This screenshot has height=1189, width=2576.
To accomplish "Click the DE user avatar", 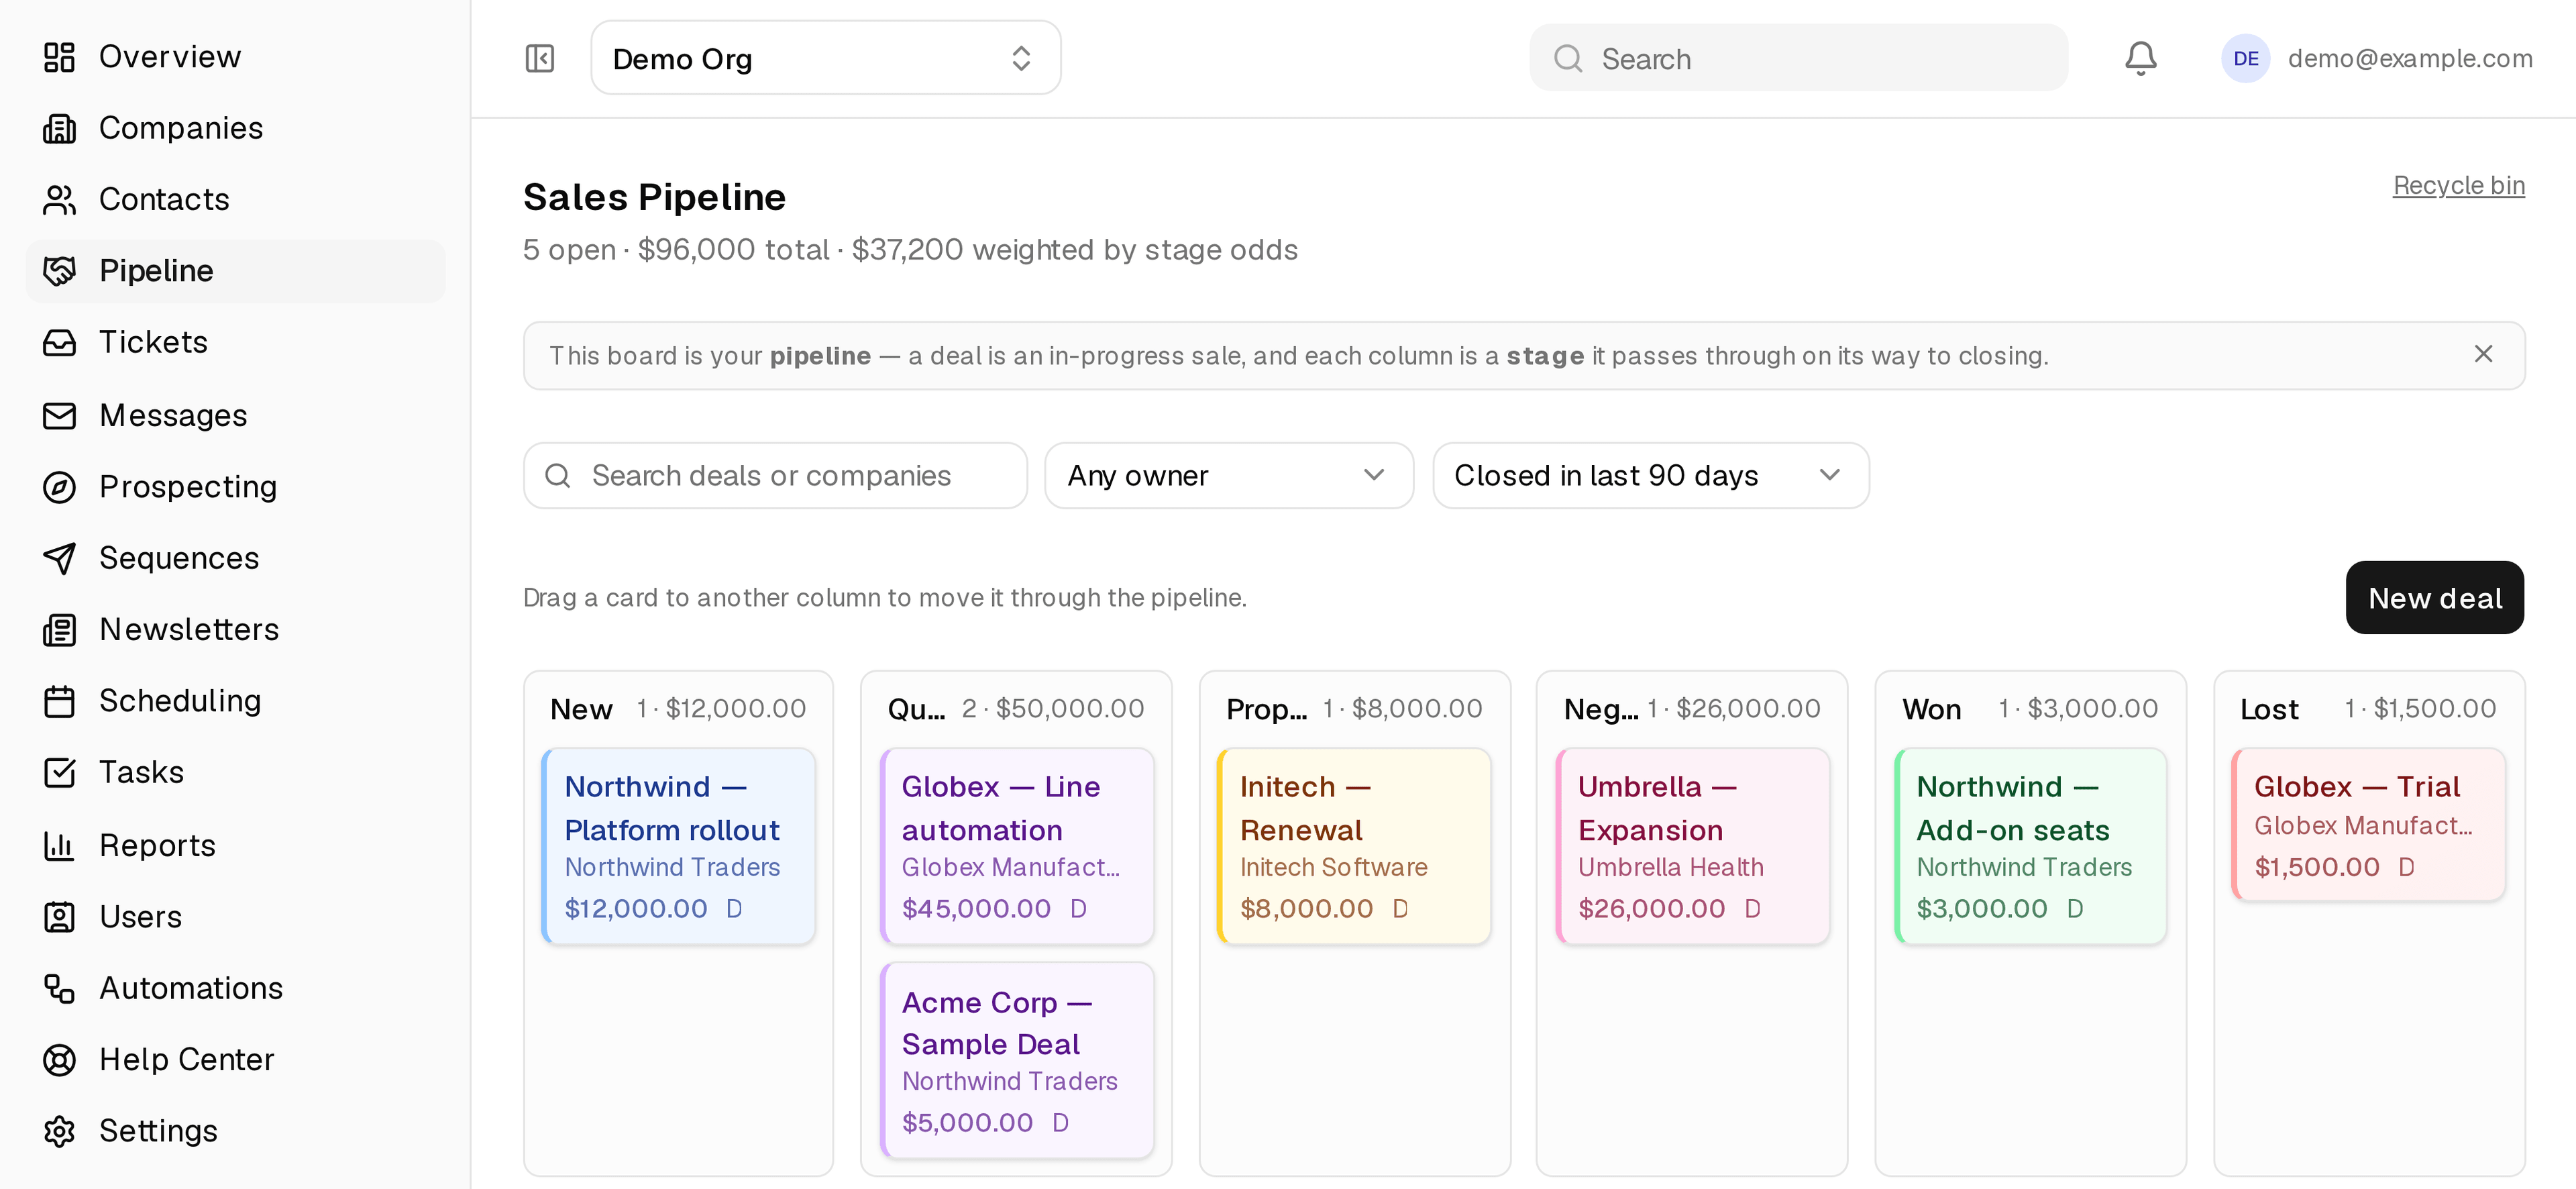I will (2245, 59).
